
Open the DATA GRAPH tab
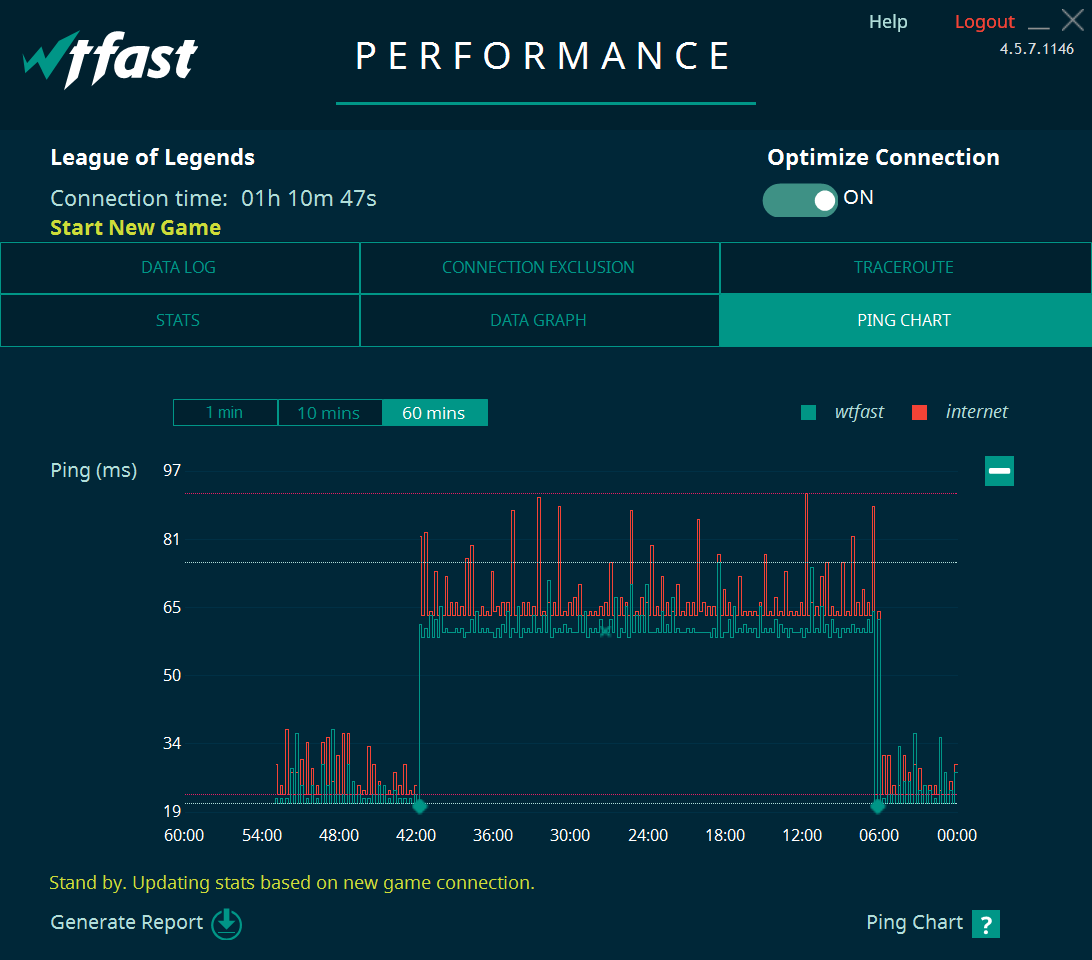(x=538, y=320)
